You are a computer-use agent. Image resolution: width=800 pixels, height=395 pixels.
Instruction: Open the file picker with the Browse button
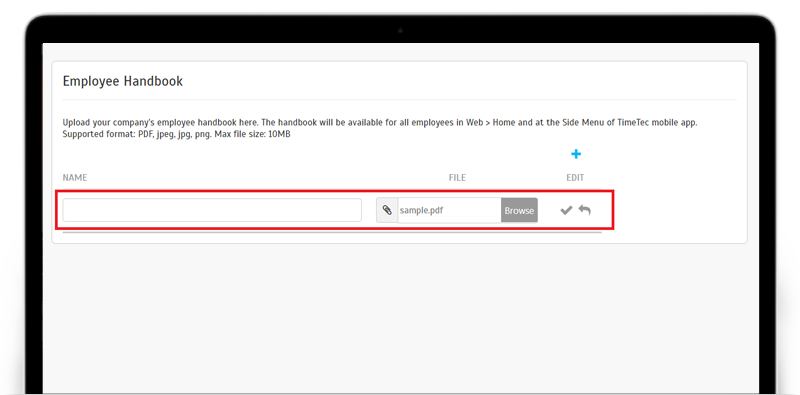point(519,210)
